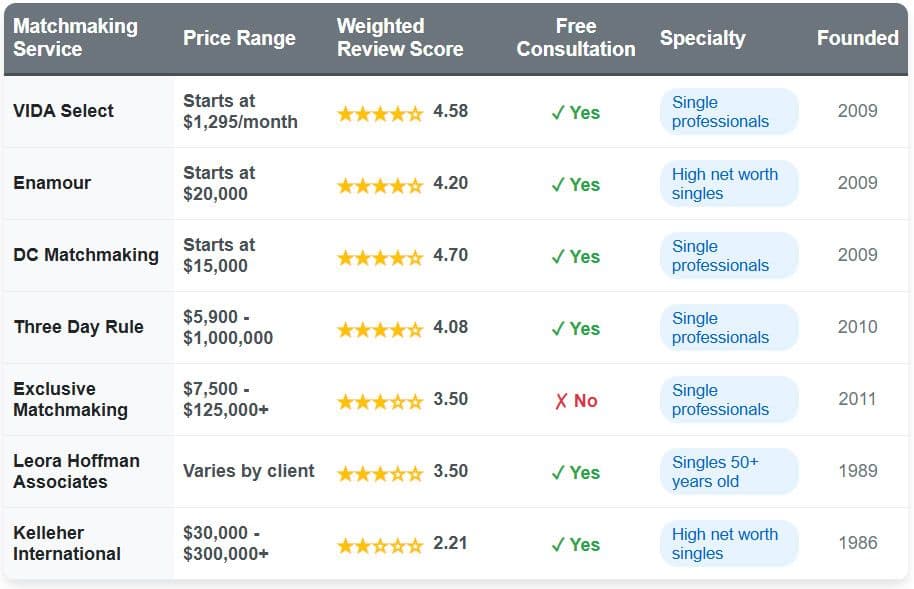Click the star rating for Three Day Rule

(x=380, y=329)
